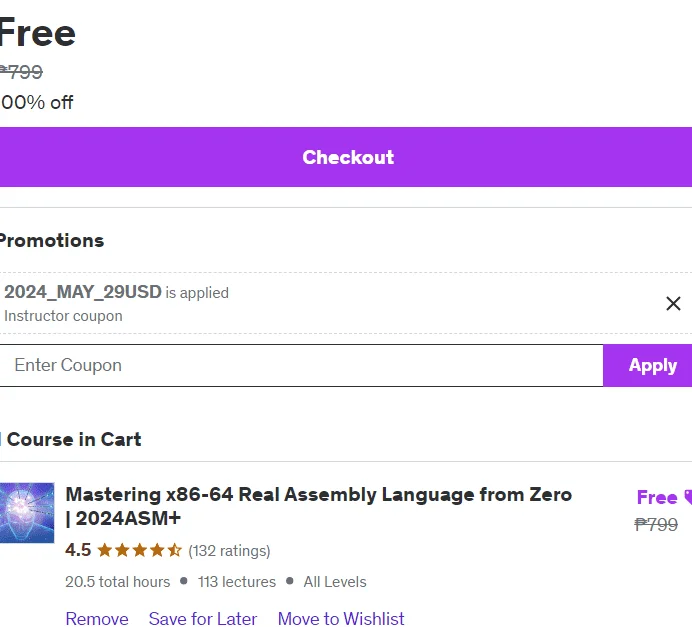Click the large Free total price

[x=38, y=33]
